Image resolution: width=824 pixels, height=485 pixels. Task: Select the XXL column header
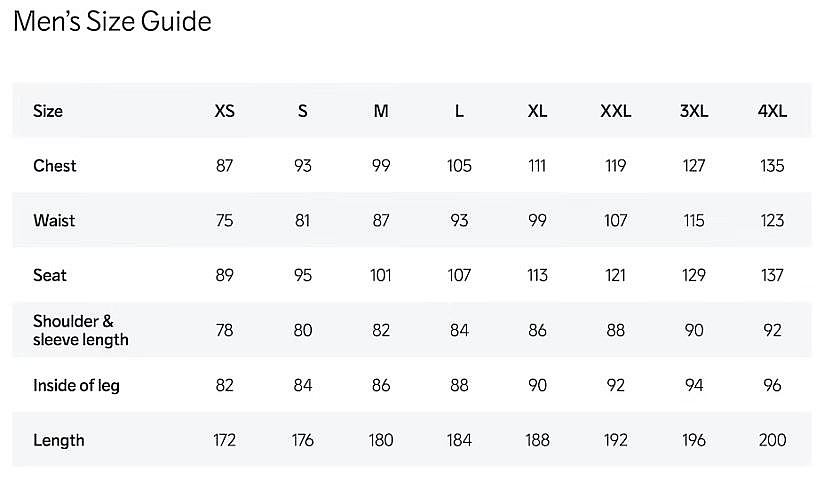pyautogui.click(x=615, y=111)
